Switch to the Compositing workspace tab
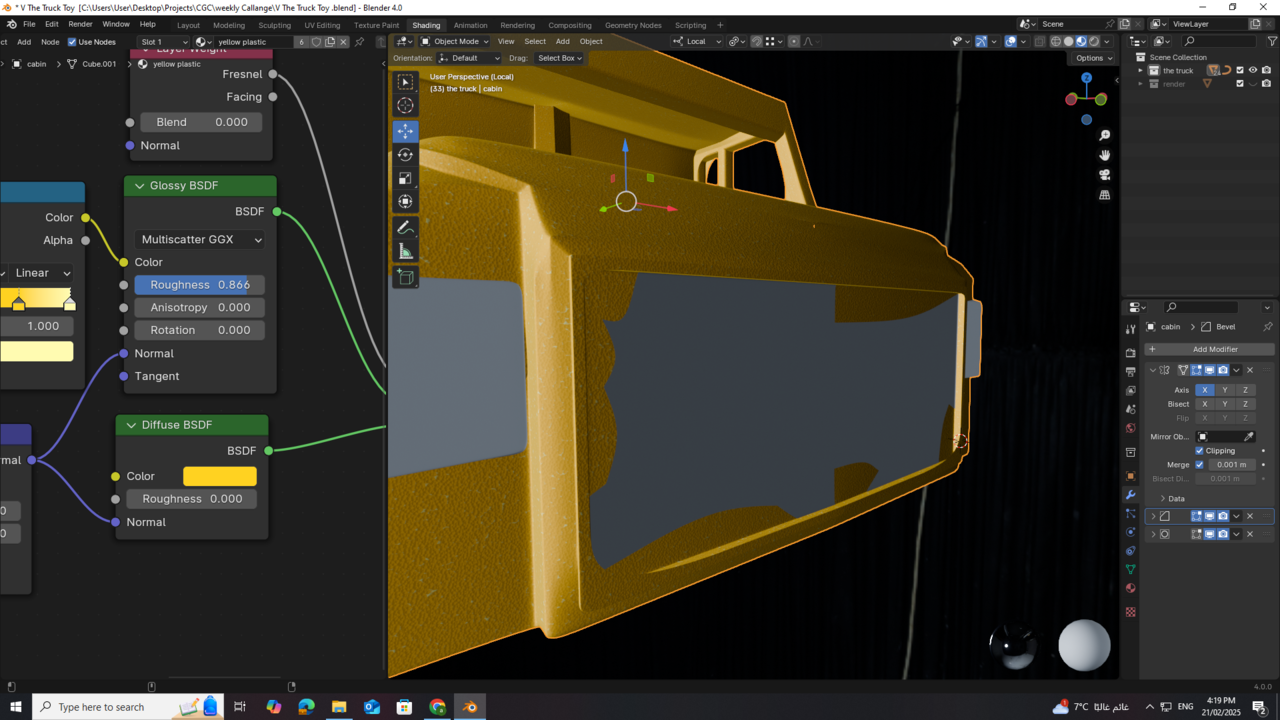The image size is (1280, 720). tap(570, 25)
